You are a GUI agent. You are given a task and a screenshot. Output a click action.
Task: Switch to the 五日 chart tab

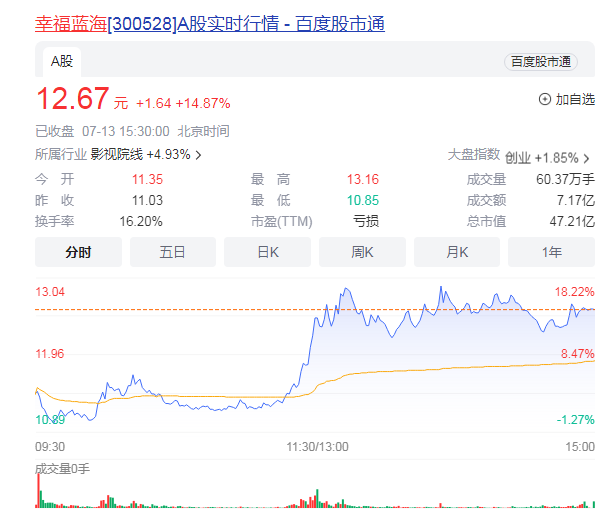(172, 252)
